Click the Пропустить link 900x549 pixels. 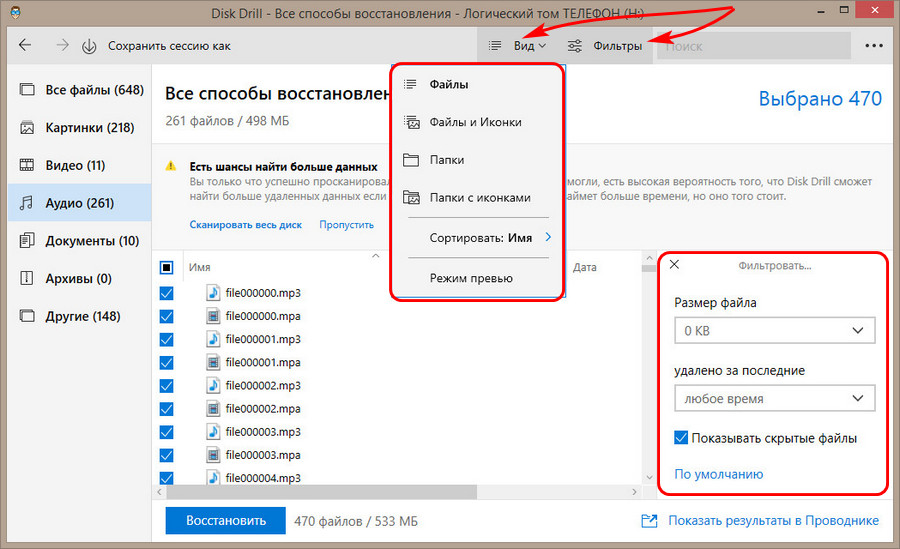coord(346,225)
